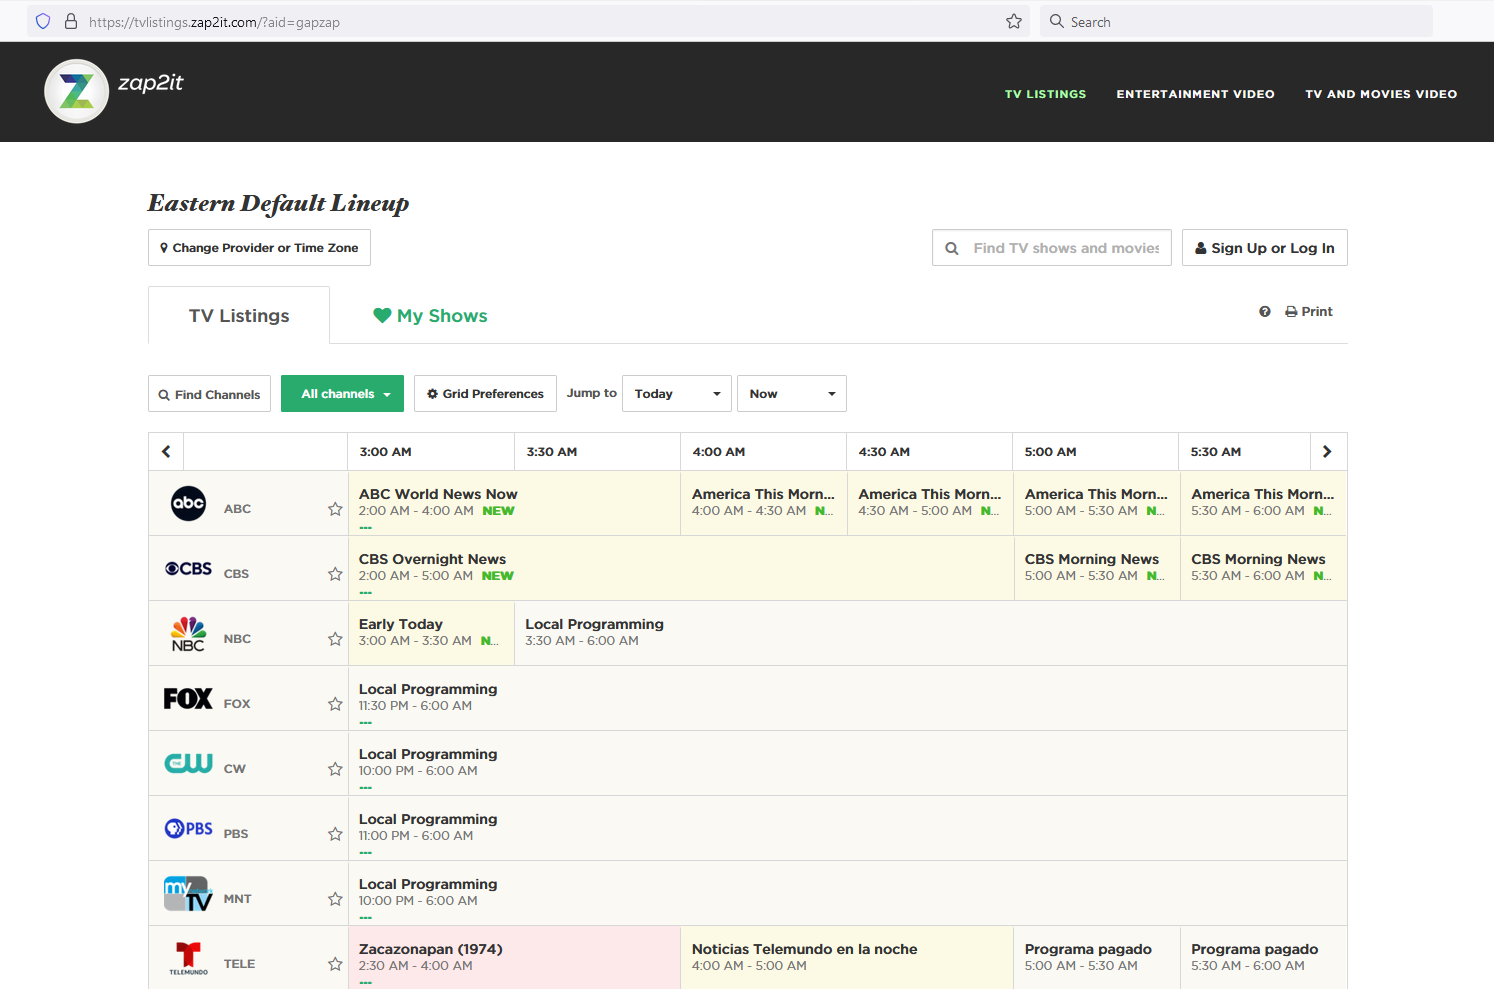The height and width of the screenshot is (989, 1494).
Task: Open ENTERTAINMENT VIDEO nav item
Action: (1196, 94)
